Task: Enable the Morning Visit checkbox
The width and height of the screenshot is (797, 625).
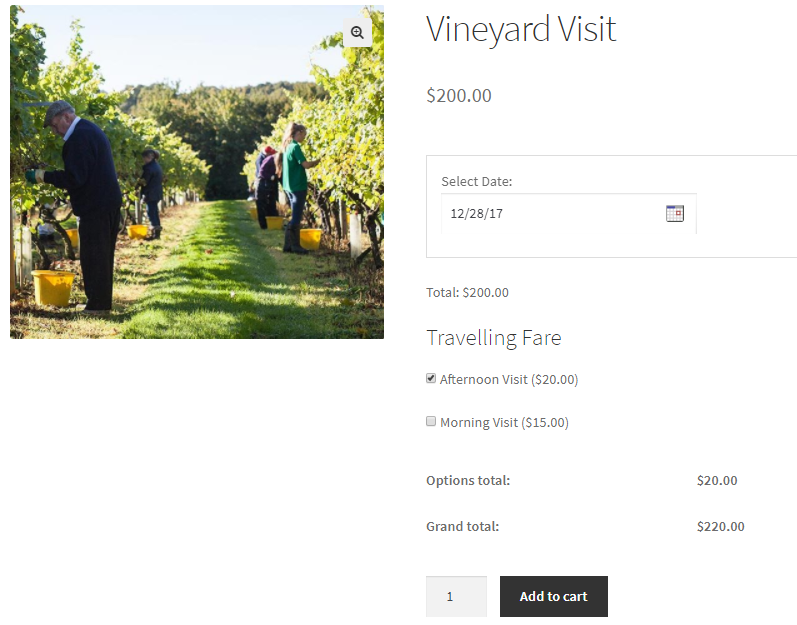Action: tap(431, 421)
